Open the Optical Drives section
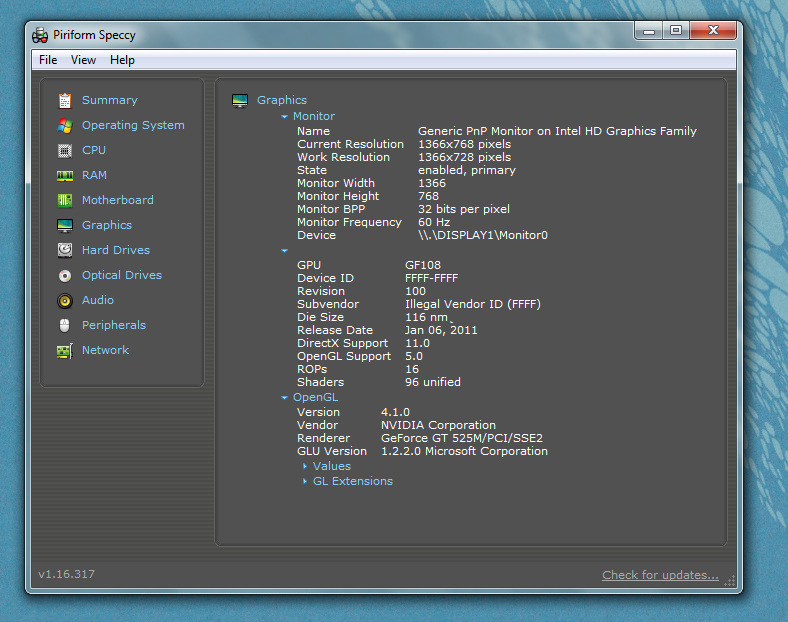The height and width of the screenshot is (622, 788). [122, 275]
